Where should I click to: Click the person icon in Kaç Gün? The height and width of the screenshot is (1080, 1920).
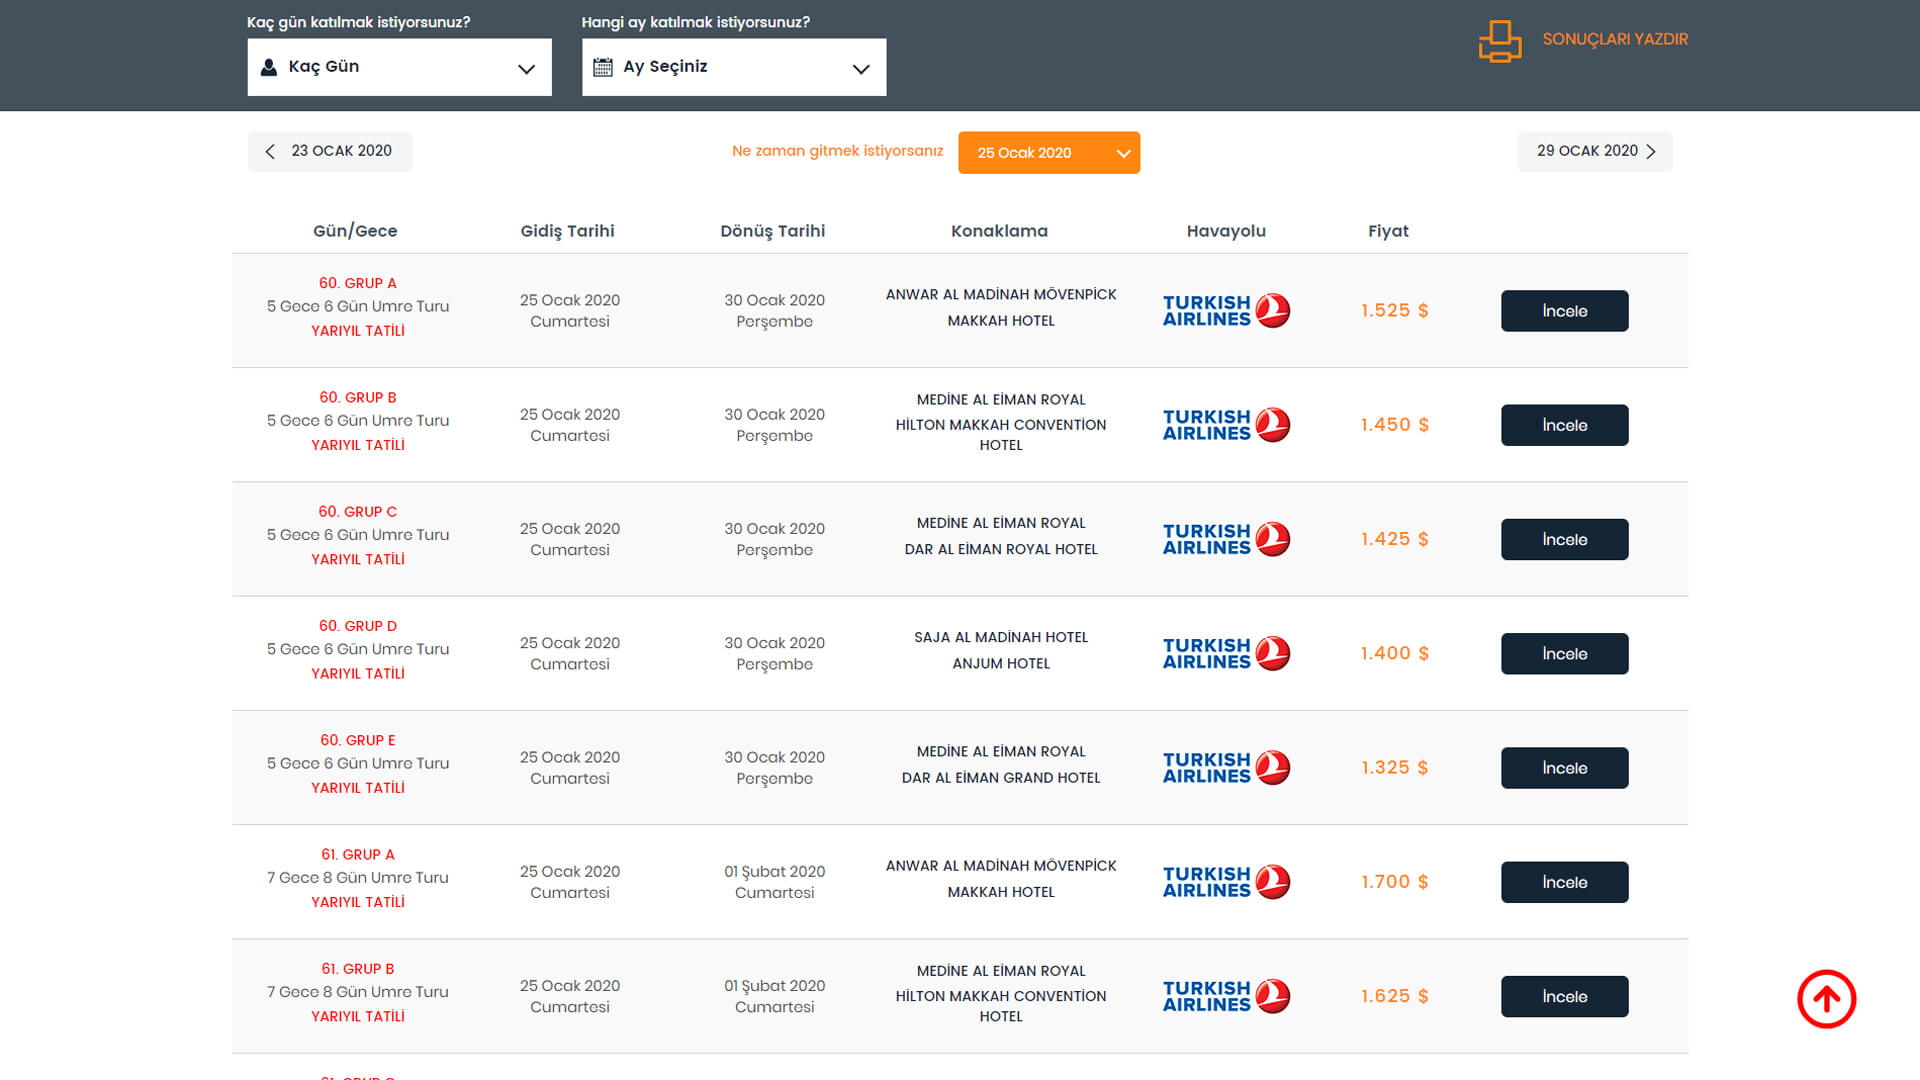pos(268,67)
